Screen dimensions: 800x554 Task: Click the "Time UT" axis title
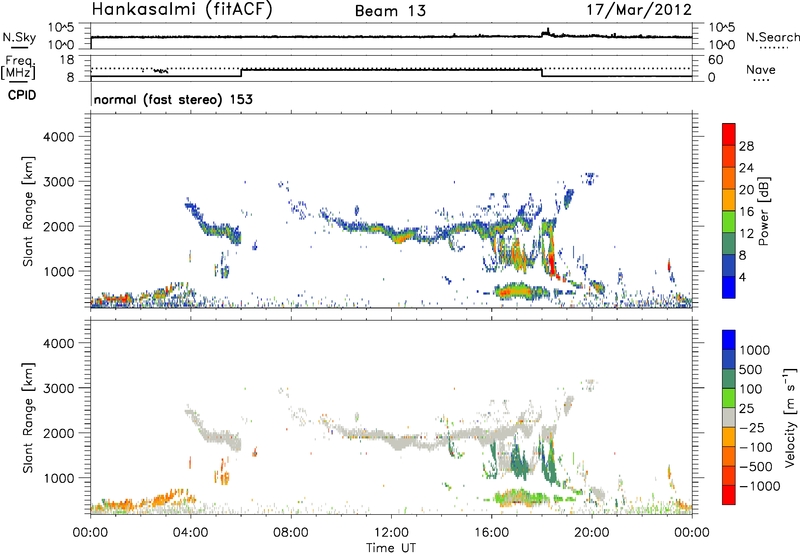click(x=391, y=548)
